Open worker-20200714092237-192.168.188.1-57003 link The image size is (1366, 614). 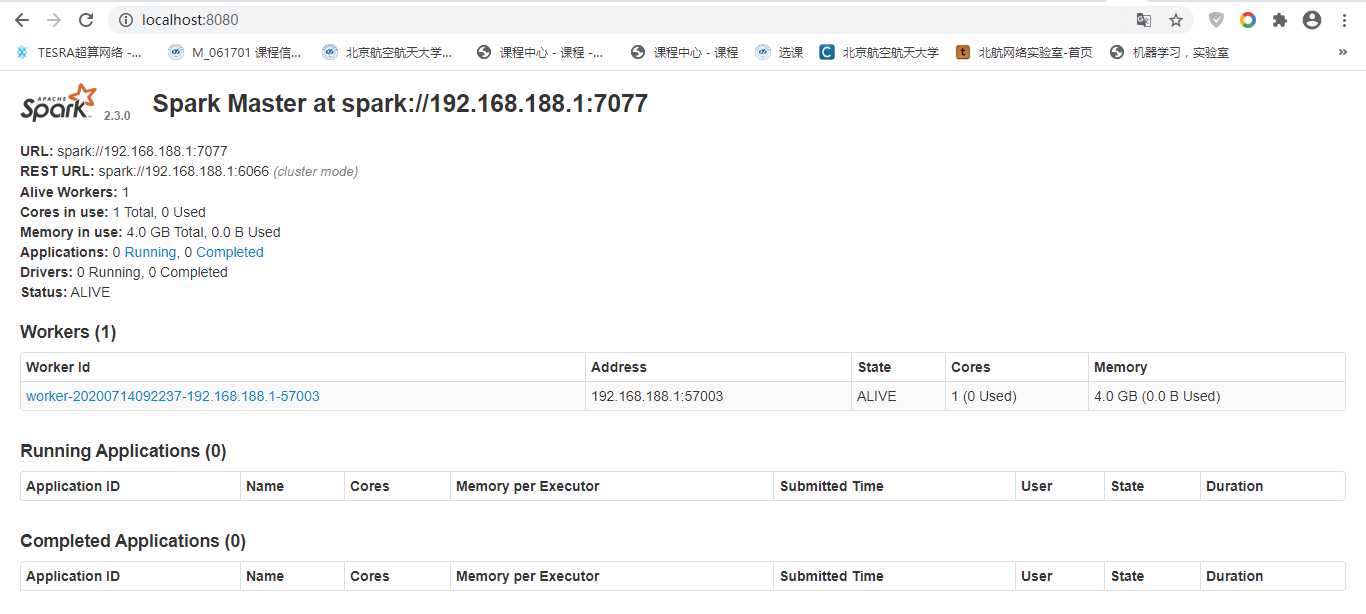(173, 396)
